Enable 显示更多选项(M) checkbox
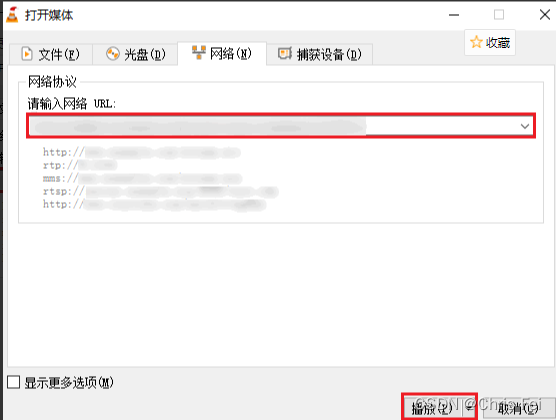This screenshot has width=556, height=420. pyautogui.click(x=13, y=382)
